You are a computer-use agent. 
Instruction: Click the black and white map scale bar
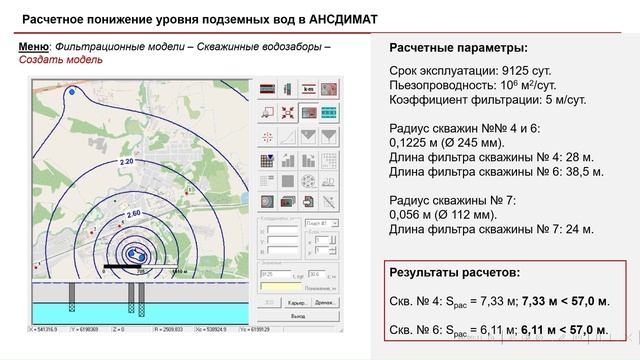(x=141, y=267)
